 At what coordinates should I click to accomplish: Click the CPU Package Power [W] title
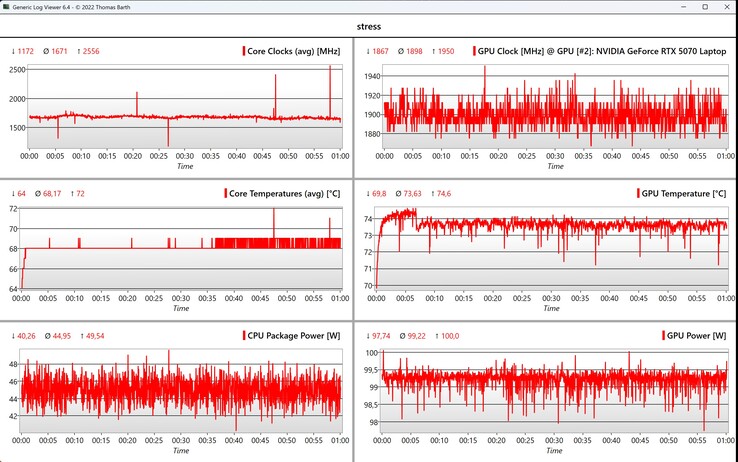pyautogui.click(x=293, y=335)
